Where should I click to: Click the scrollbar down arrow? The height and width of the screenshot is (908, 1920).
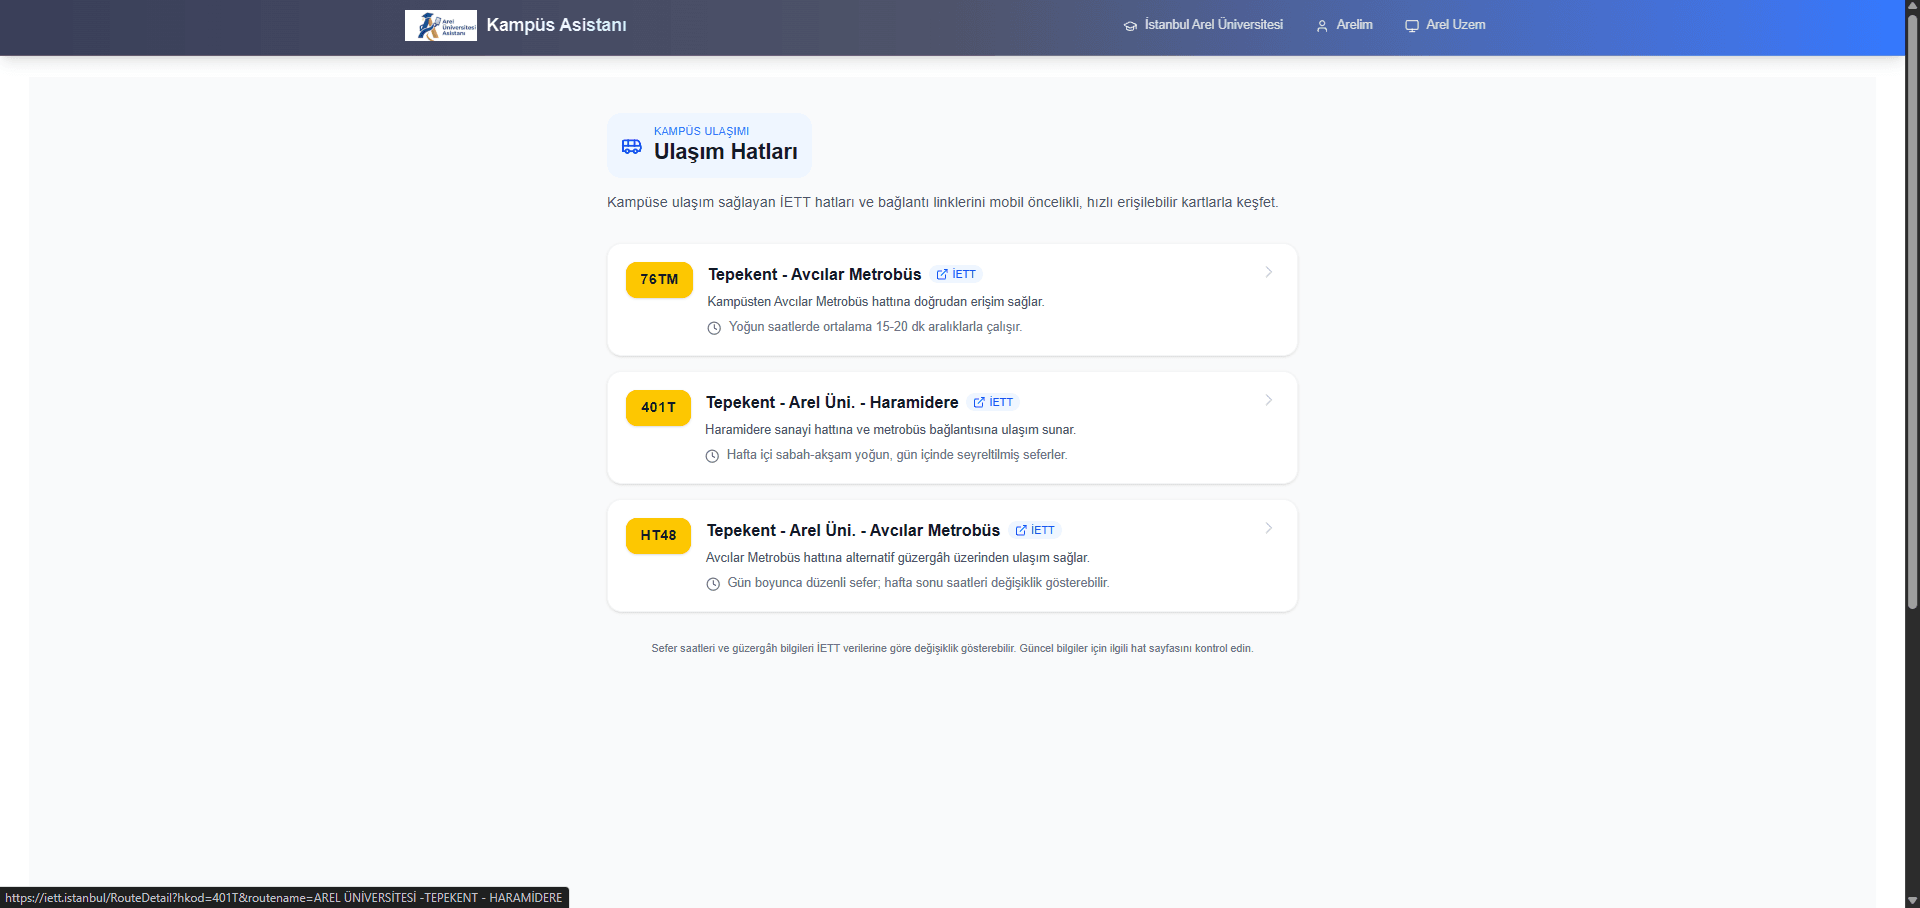click(1912, 900)
